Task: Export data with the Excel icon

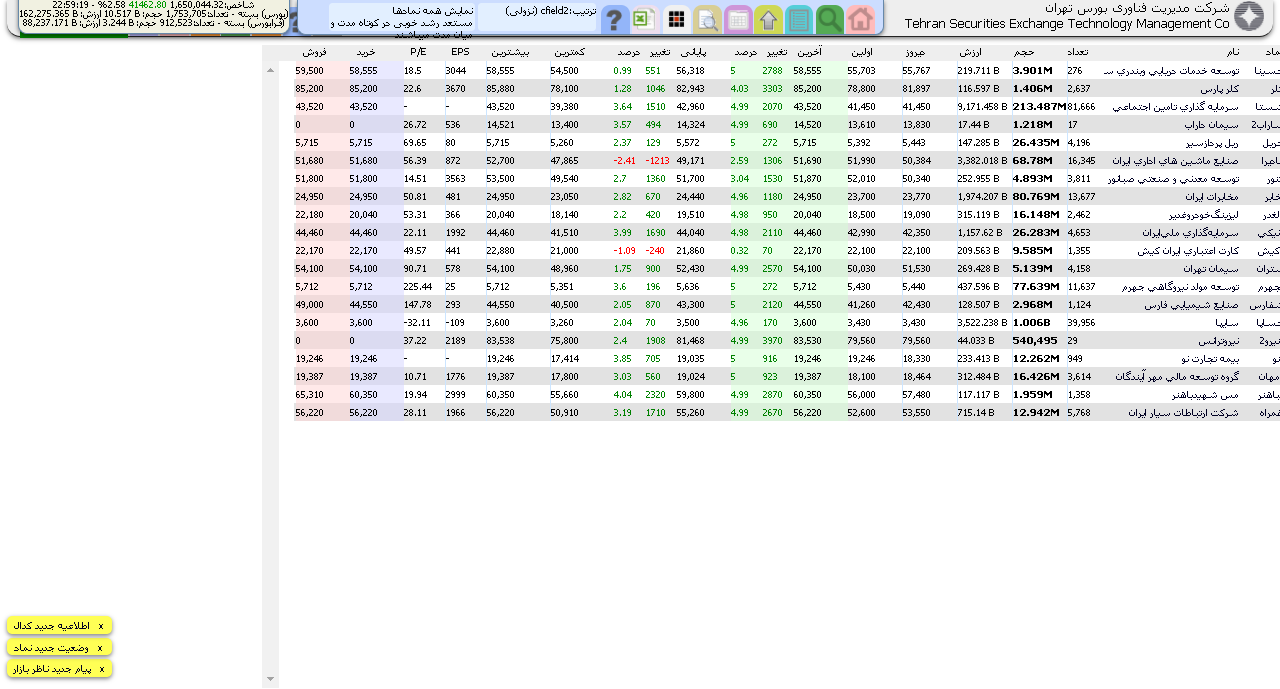Action: tap(645, 19)
